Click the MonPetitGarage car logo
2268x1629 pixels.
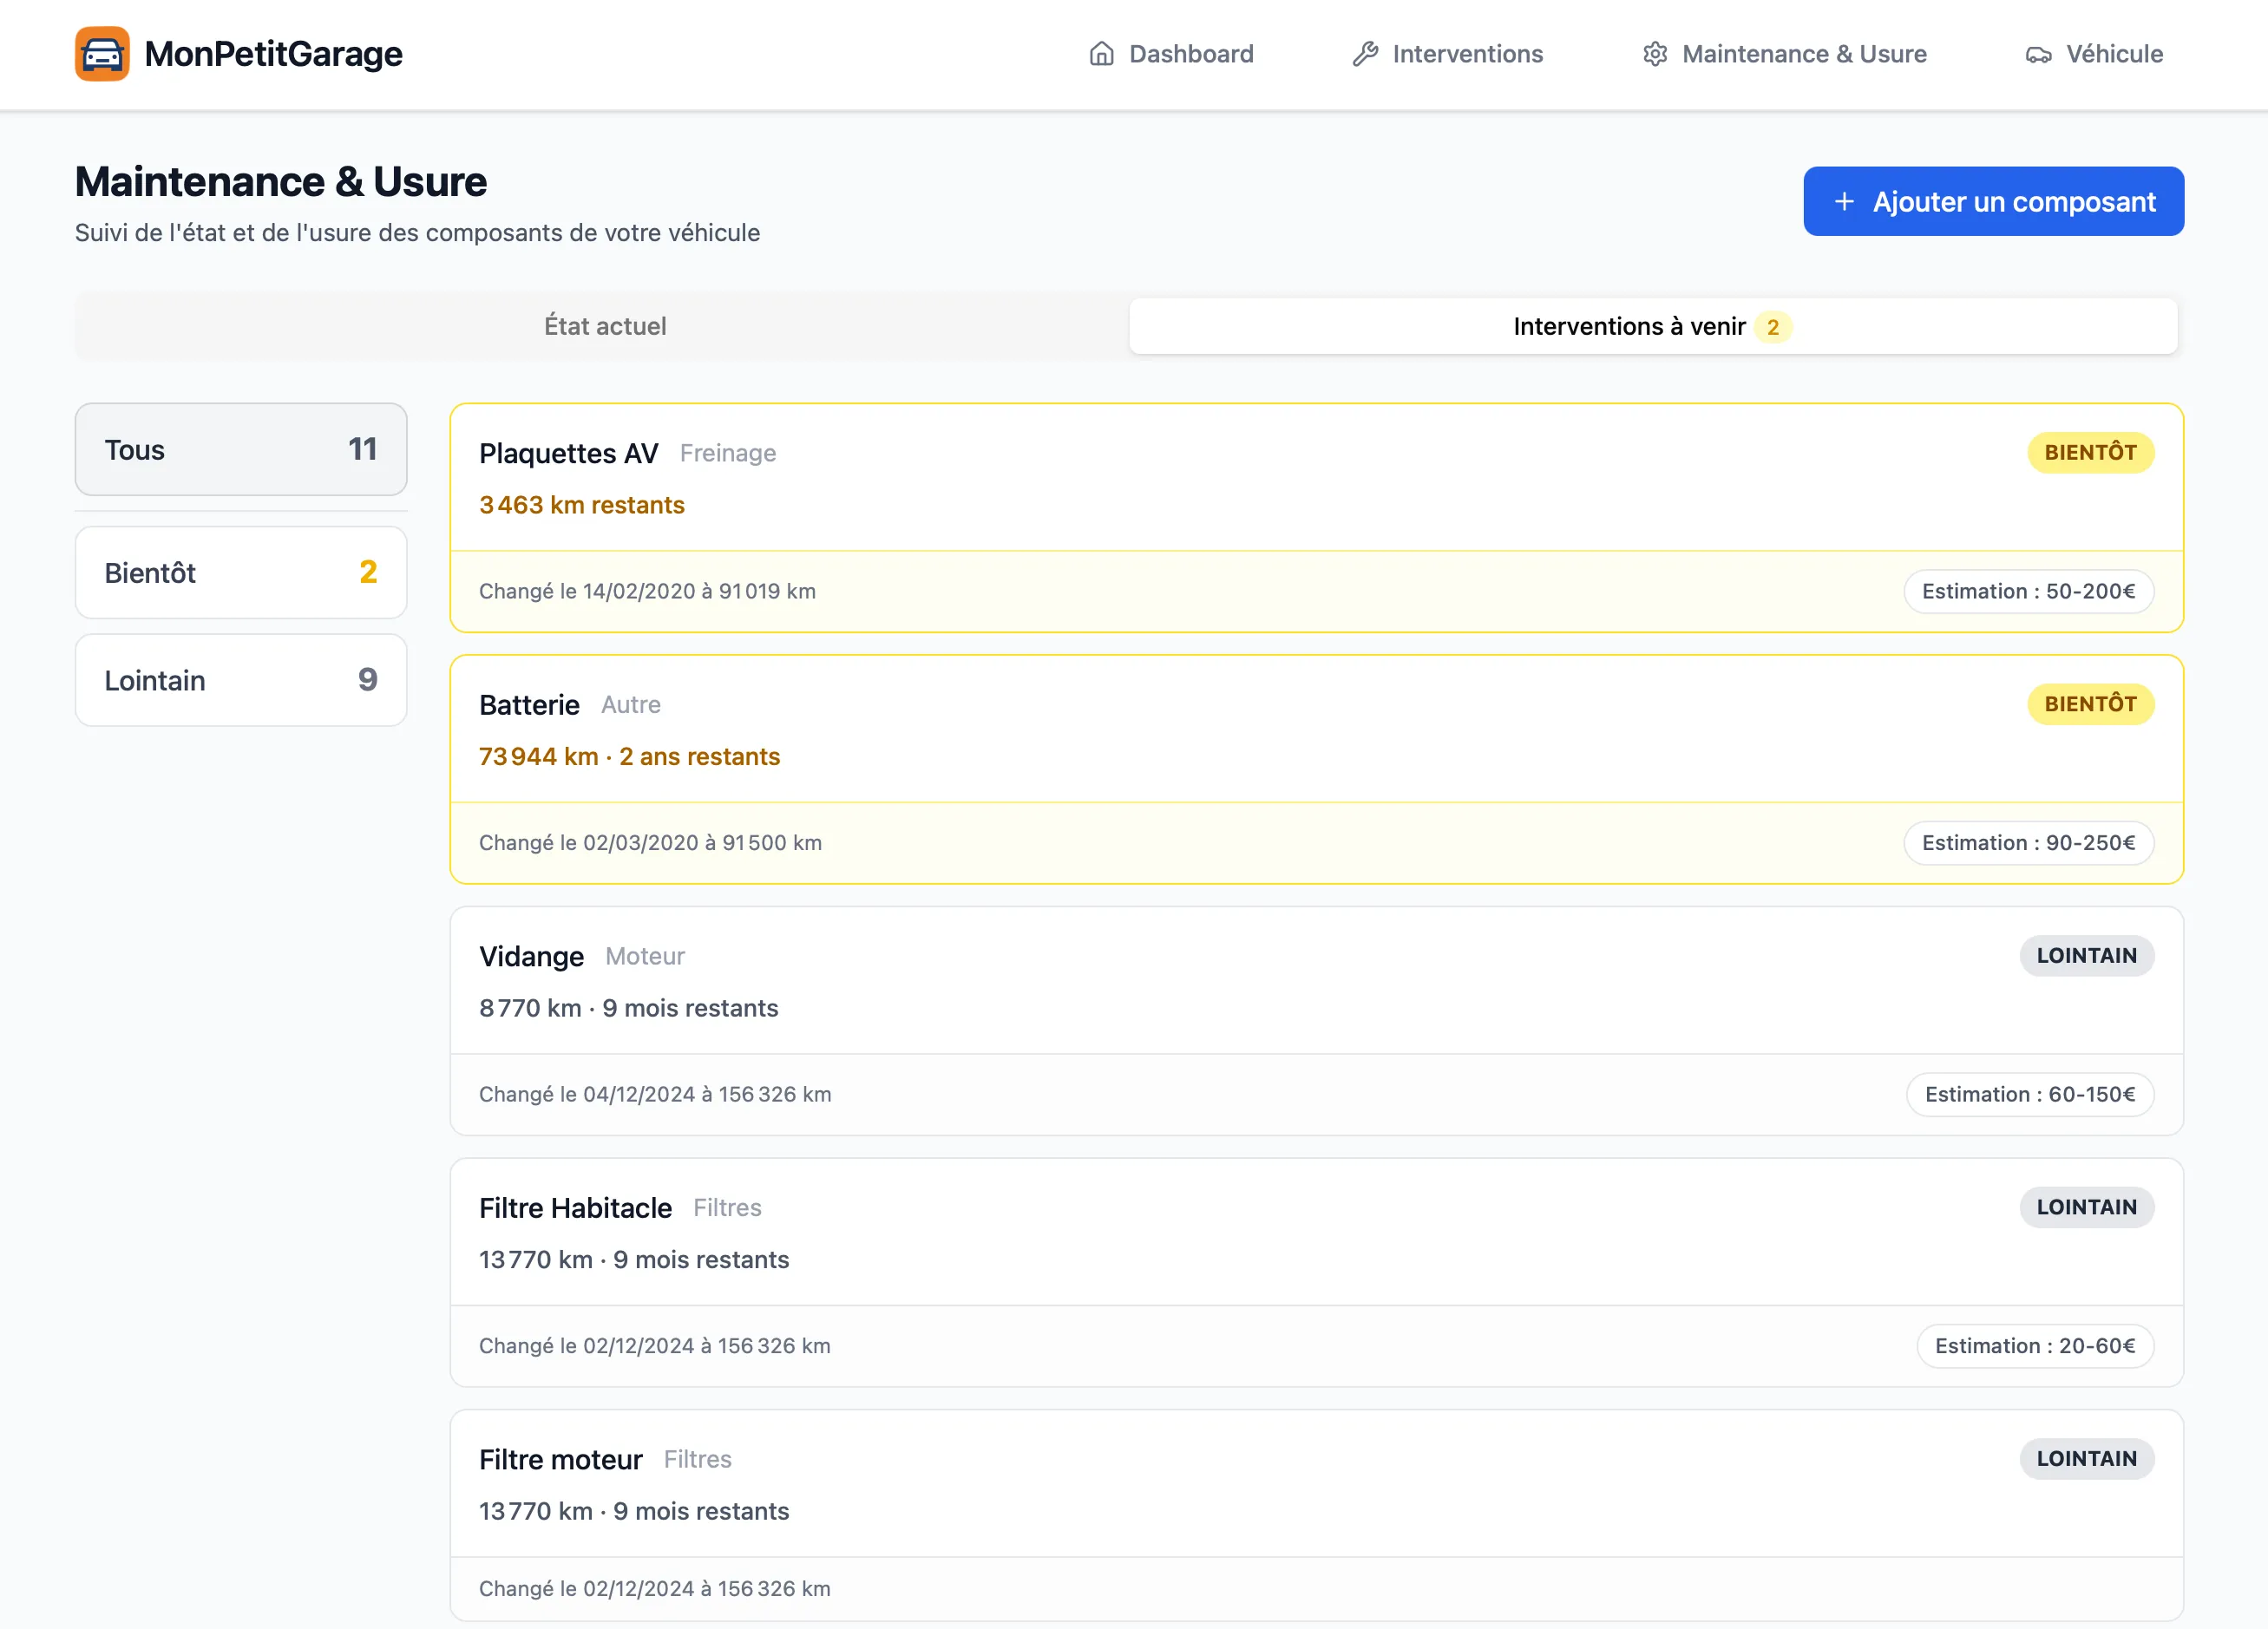pos(101,53)
